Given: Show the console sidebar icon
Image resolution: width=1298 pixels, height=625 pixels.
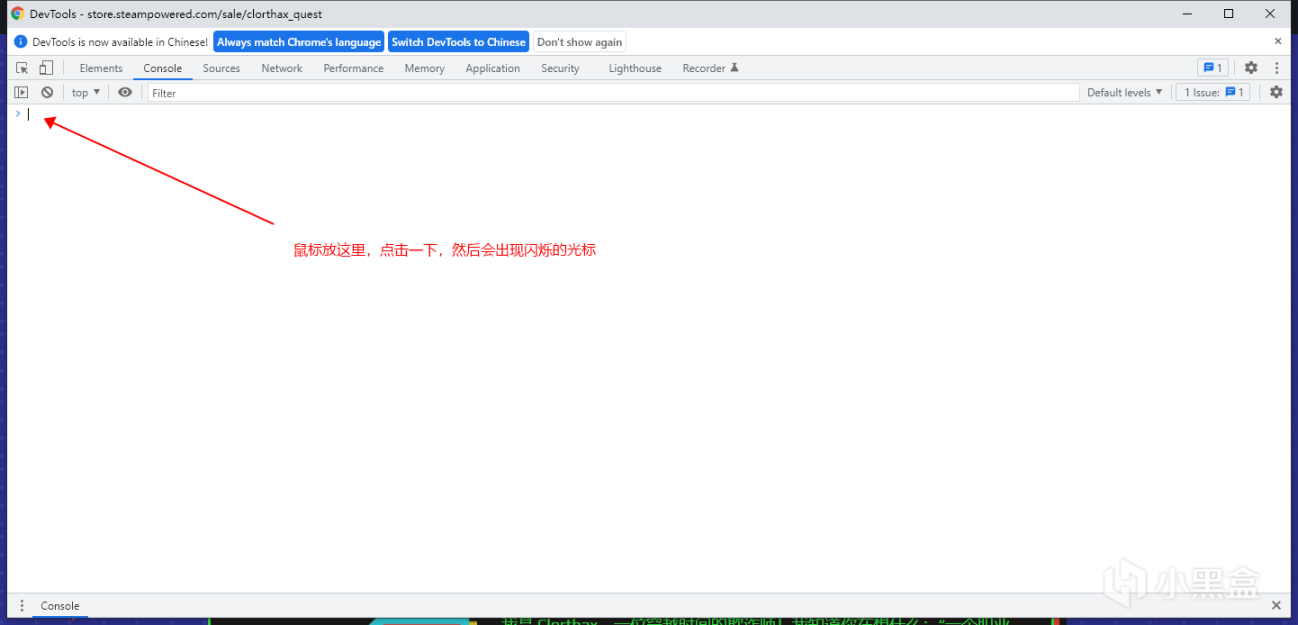Looking at the screenshot, I should [21, 92].
